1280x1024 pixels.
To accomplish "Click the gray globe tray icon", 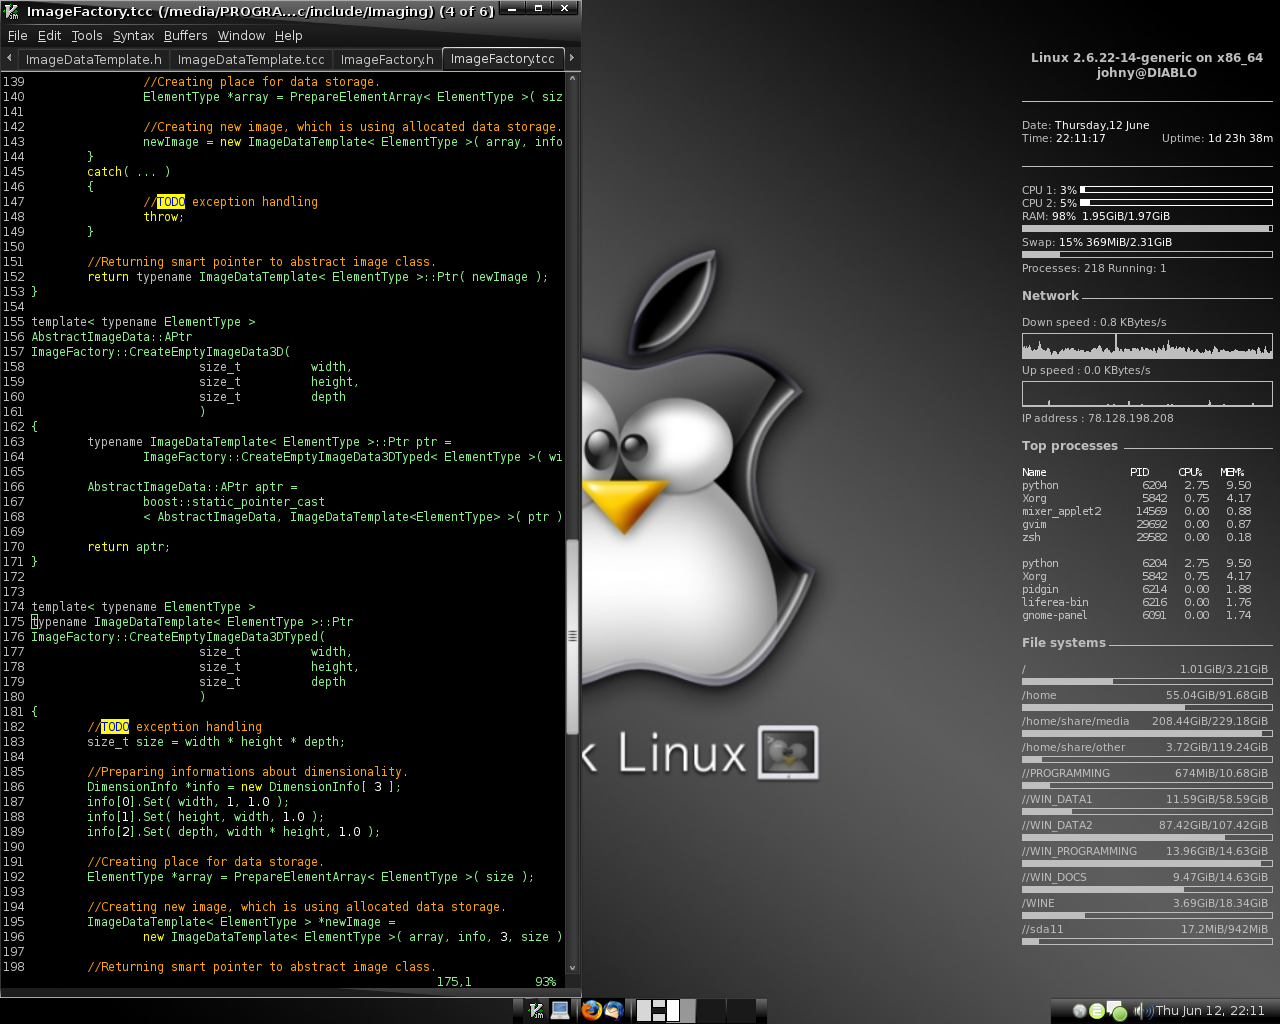I will coord(1079,1011).
